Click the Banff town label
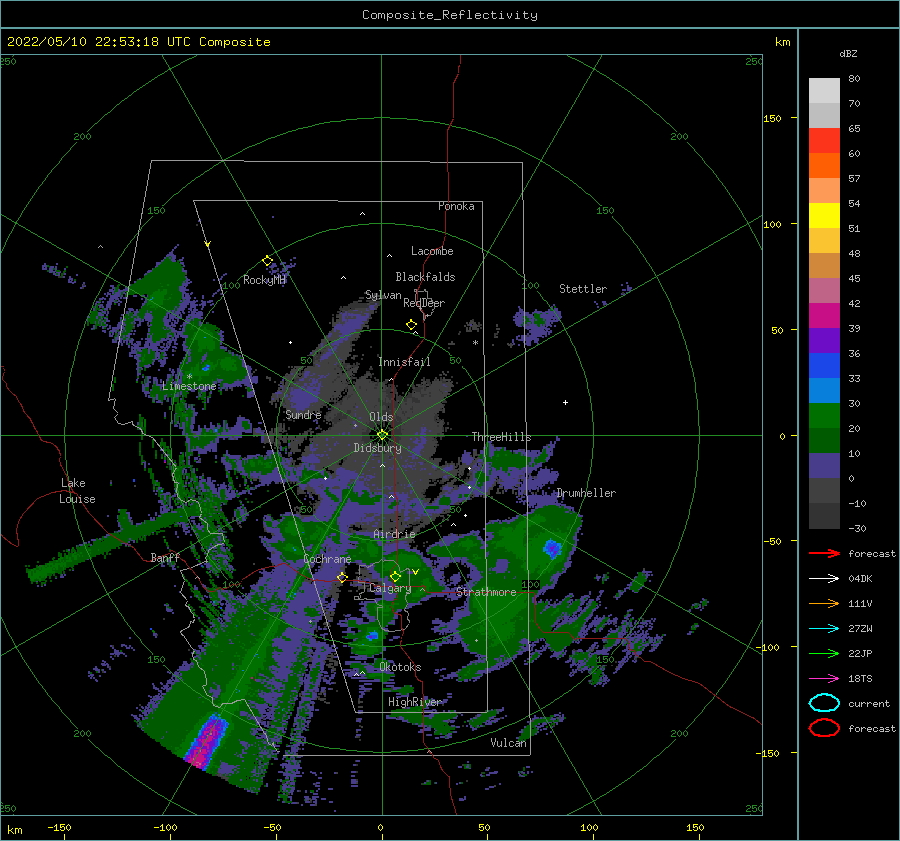Viewport: 900px width, 841px height. tap(165, 558)
